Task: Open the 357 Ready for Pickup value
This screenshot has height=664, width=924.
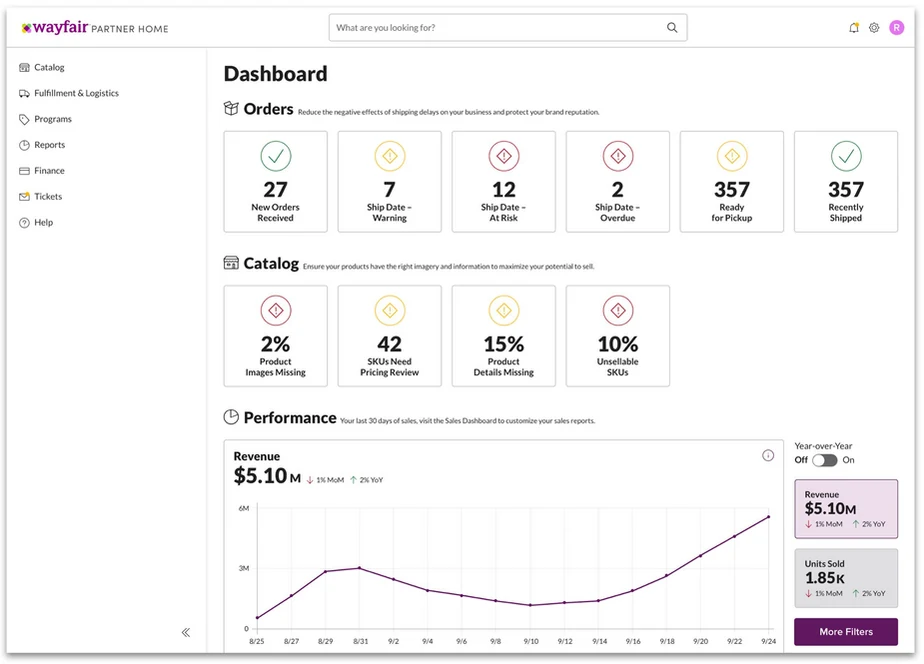Action: [x=732, y=190]
